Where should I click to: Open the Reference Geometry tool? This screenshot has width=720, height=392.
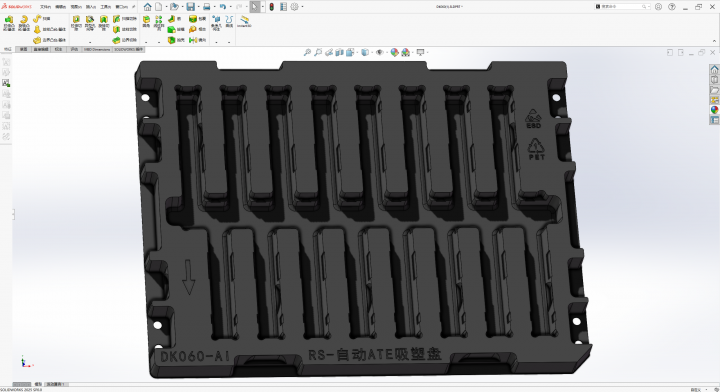pos(216,22)
